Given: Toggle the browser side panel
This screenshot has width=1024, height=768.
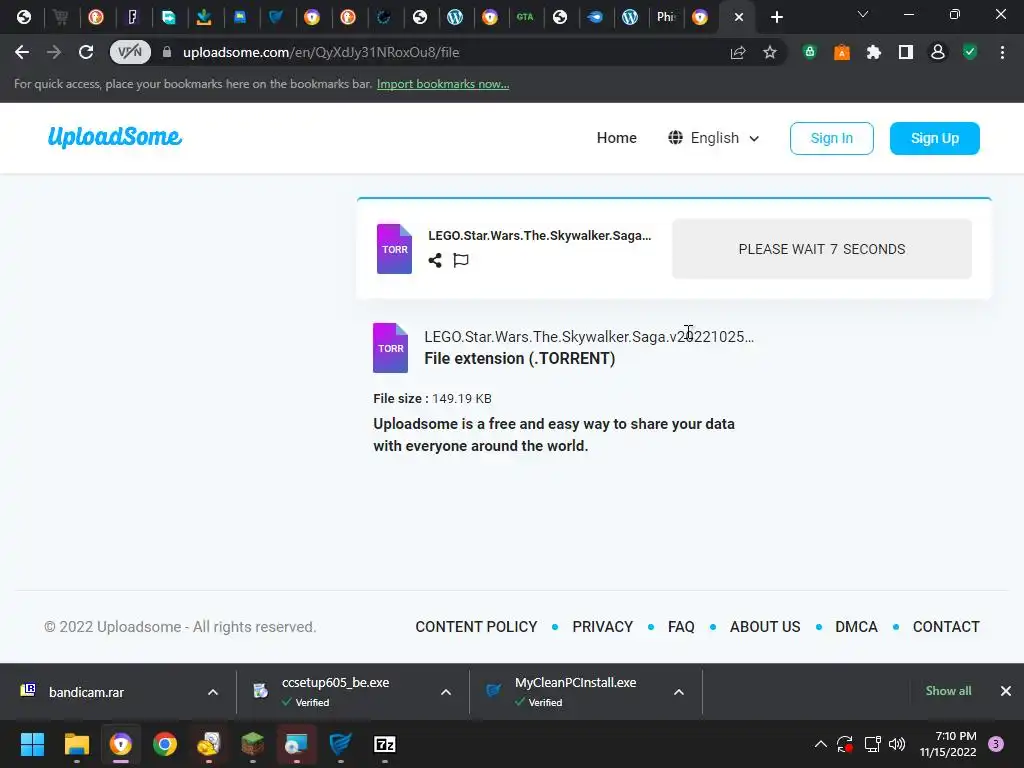Looking at the screenshot, I should click(x=906, y=52).
